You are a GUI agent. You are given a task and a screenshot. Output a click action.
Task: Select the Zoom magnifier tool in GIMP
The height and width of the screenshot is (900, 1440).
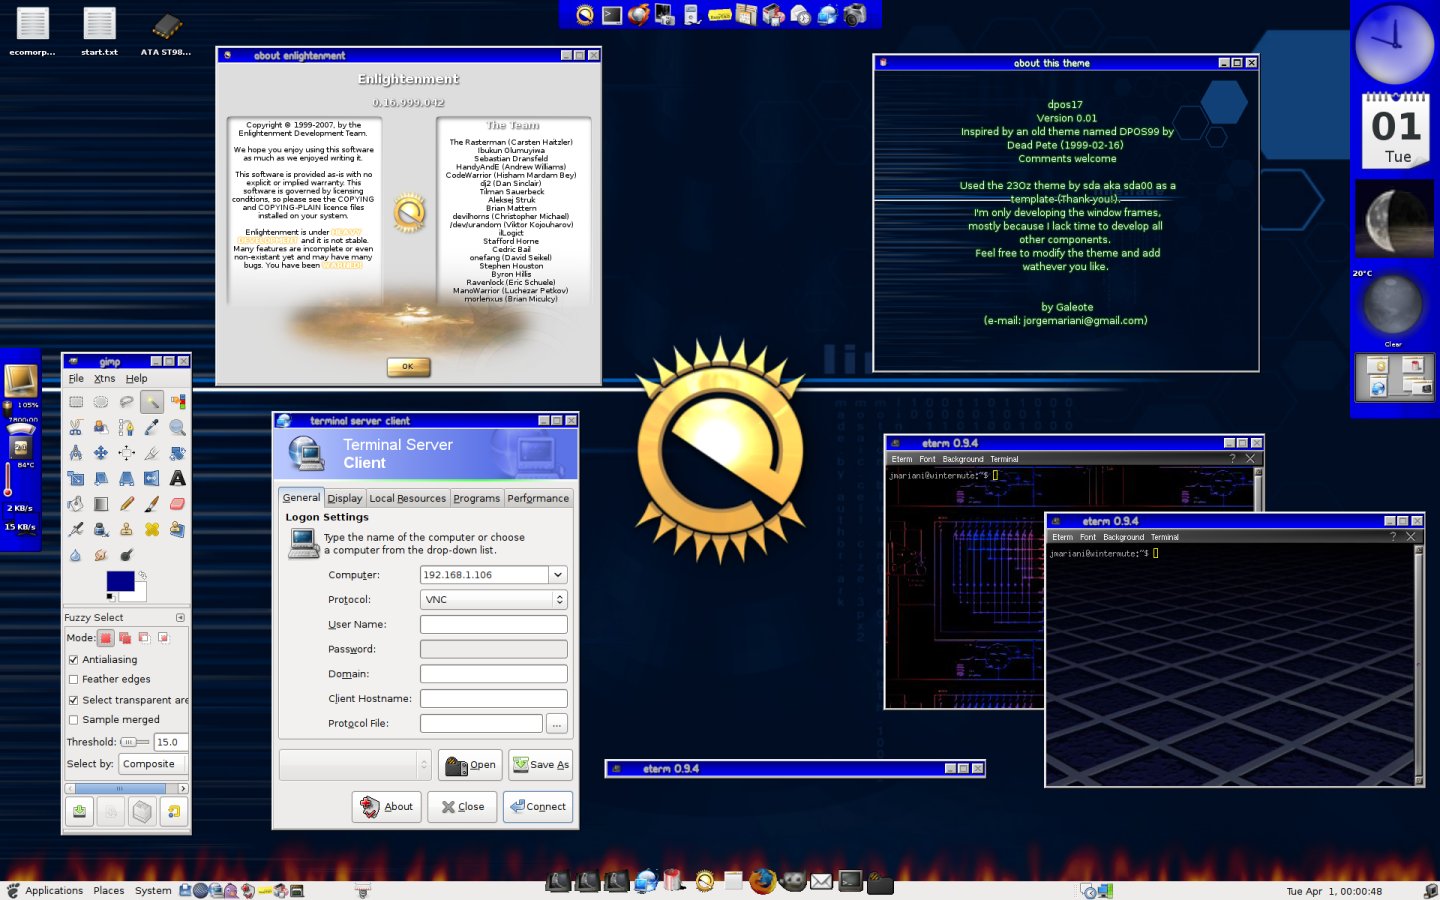pyautogui.click(x=177, y=427)
